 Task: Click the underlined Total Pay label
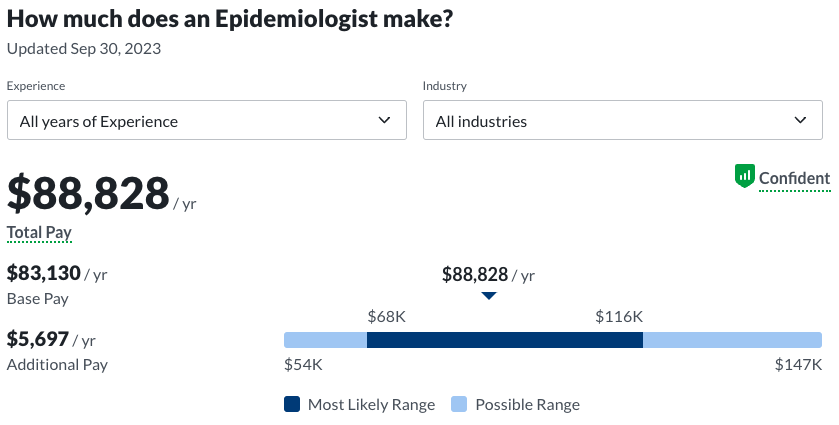pyautogui.click(x=39, y=232)
